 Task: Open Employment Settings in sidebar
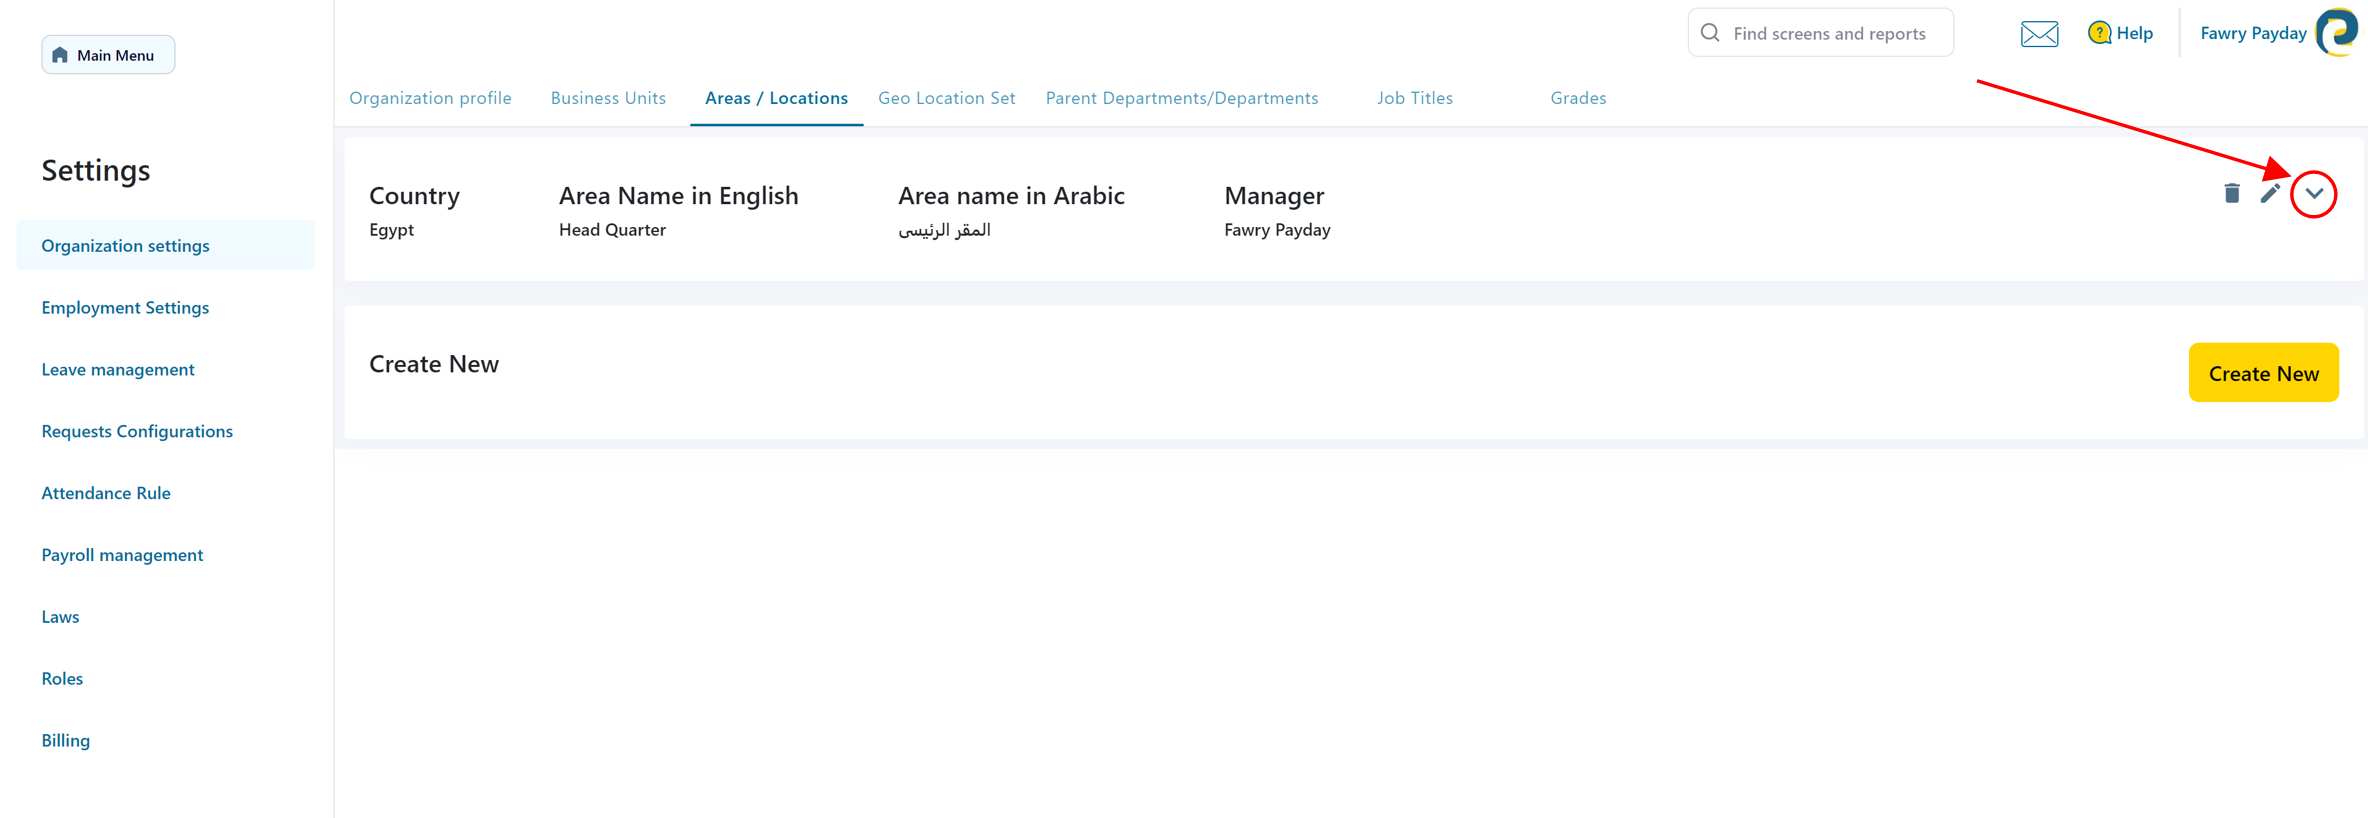click(x=125, y=307)
